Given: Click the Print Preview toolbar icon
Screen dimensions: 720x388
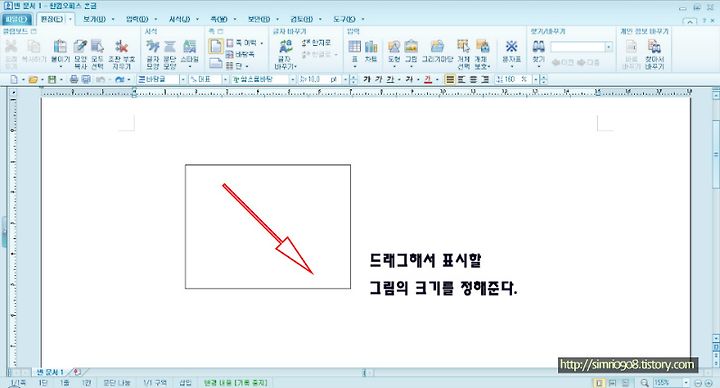Looking at the screenshot, I should pyautogui.click(x=85, y=79).
